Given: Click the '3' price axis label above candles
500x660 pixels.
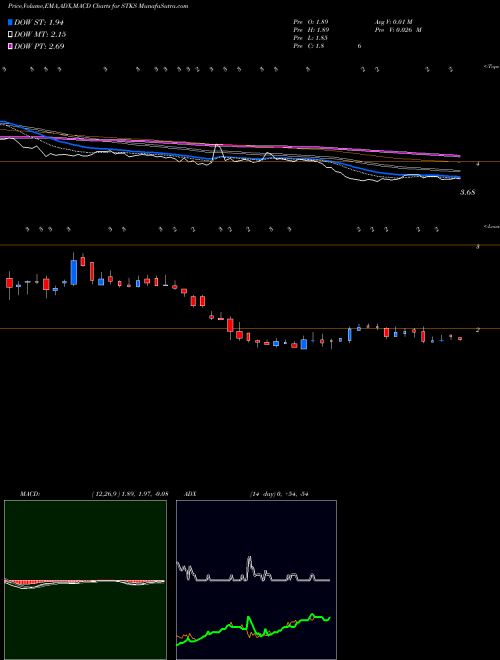Looking at the screenshot, I should (x=478, y=247).
